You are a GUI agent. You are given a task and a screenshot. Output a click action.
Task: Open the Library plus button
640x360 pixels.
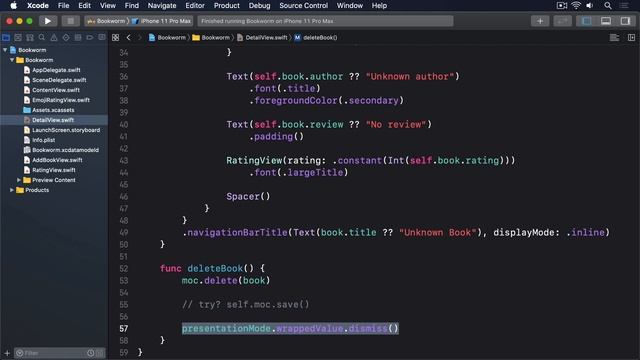click(540, 21)
